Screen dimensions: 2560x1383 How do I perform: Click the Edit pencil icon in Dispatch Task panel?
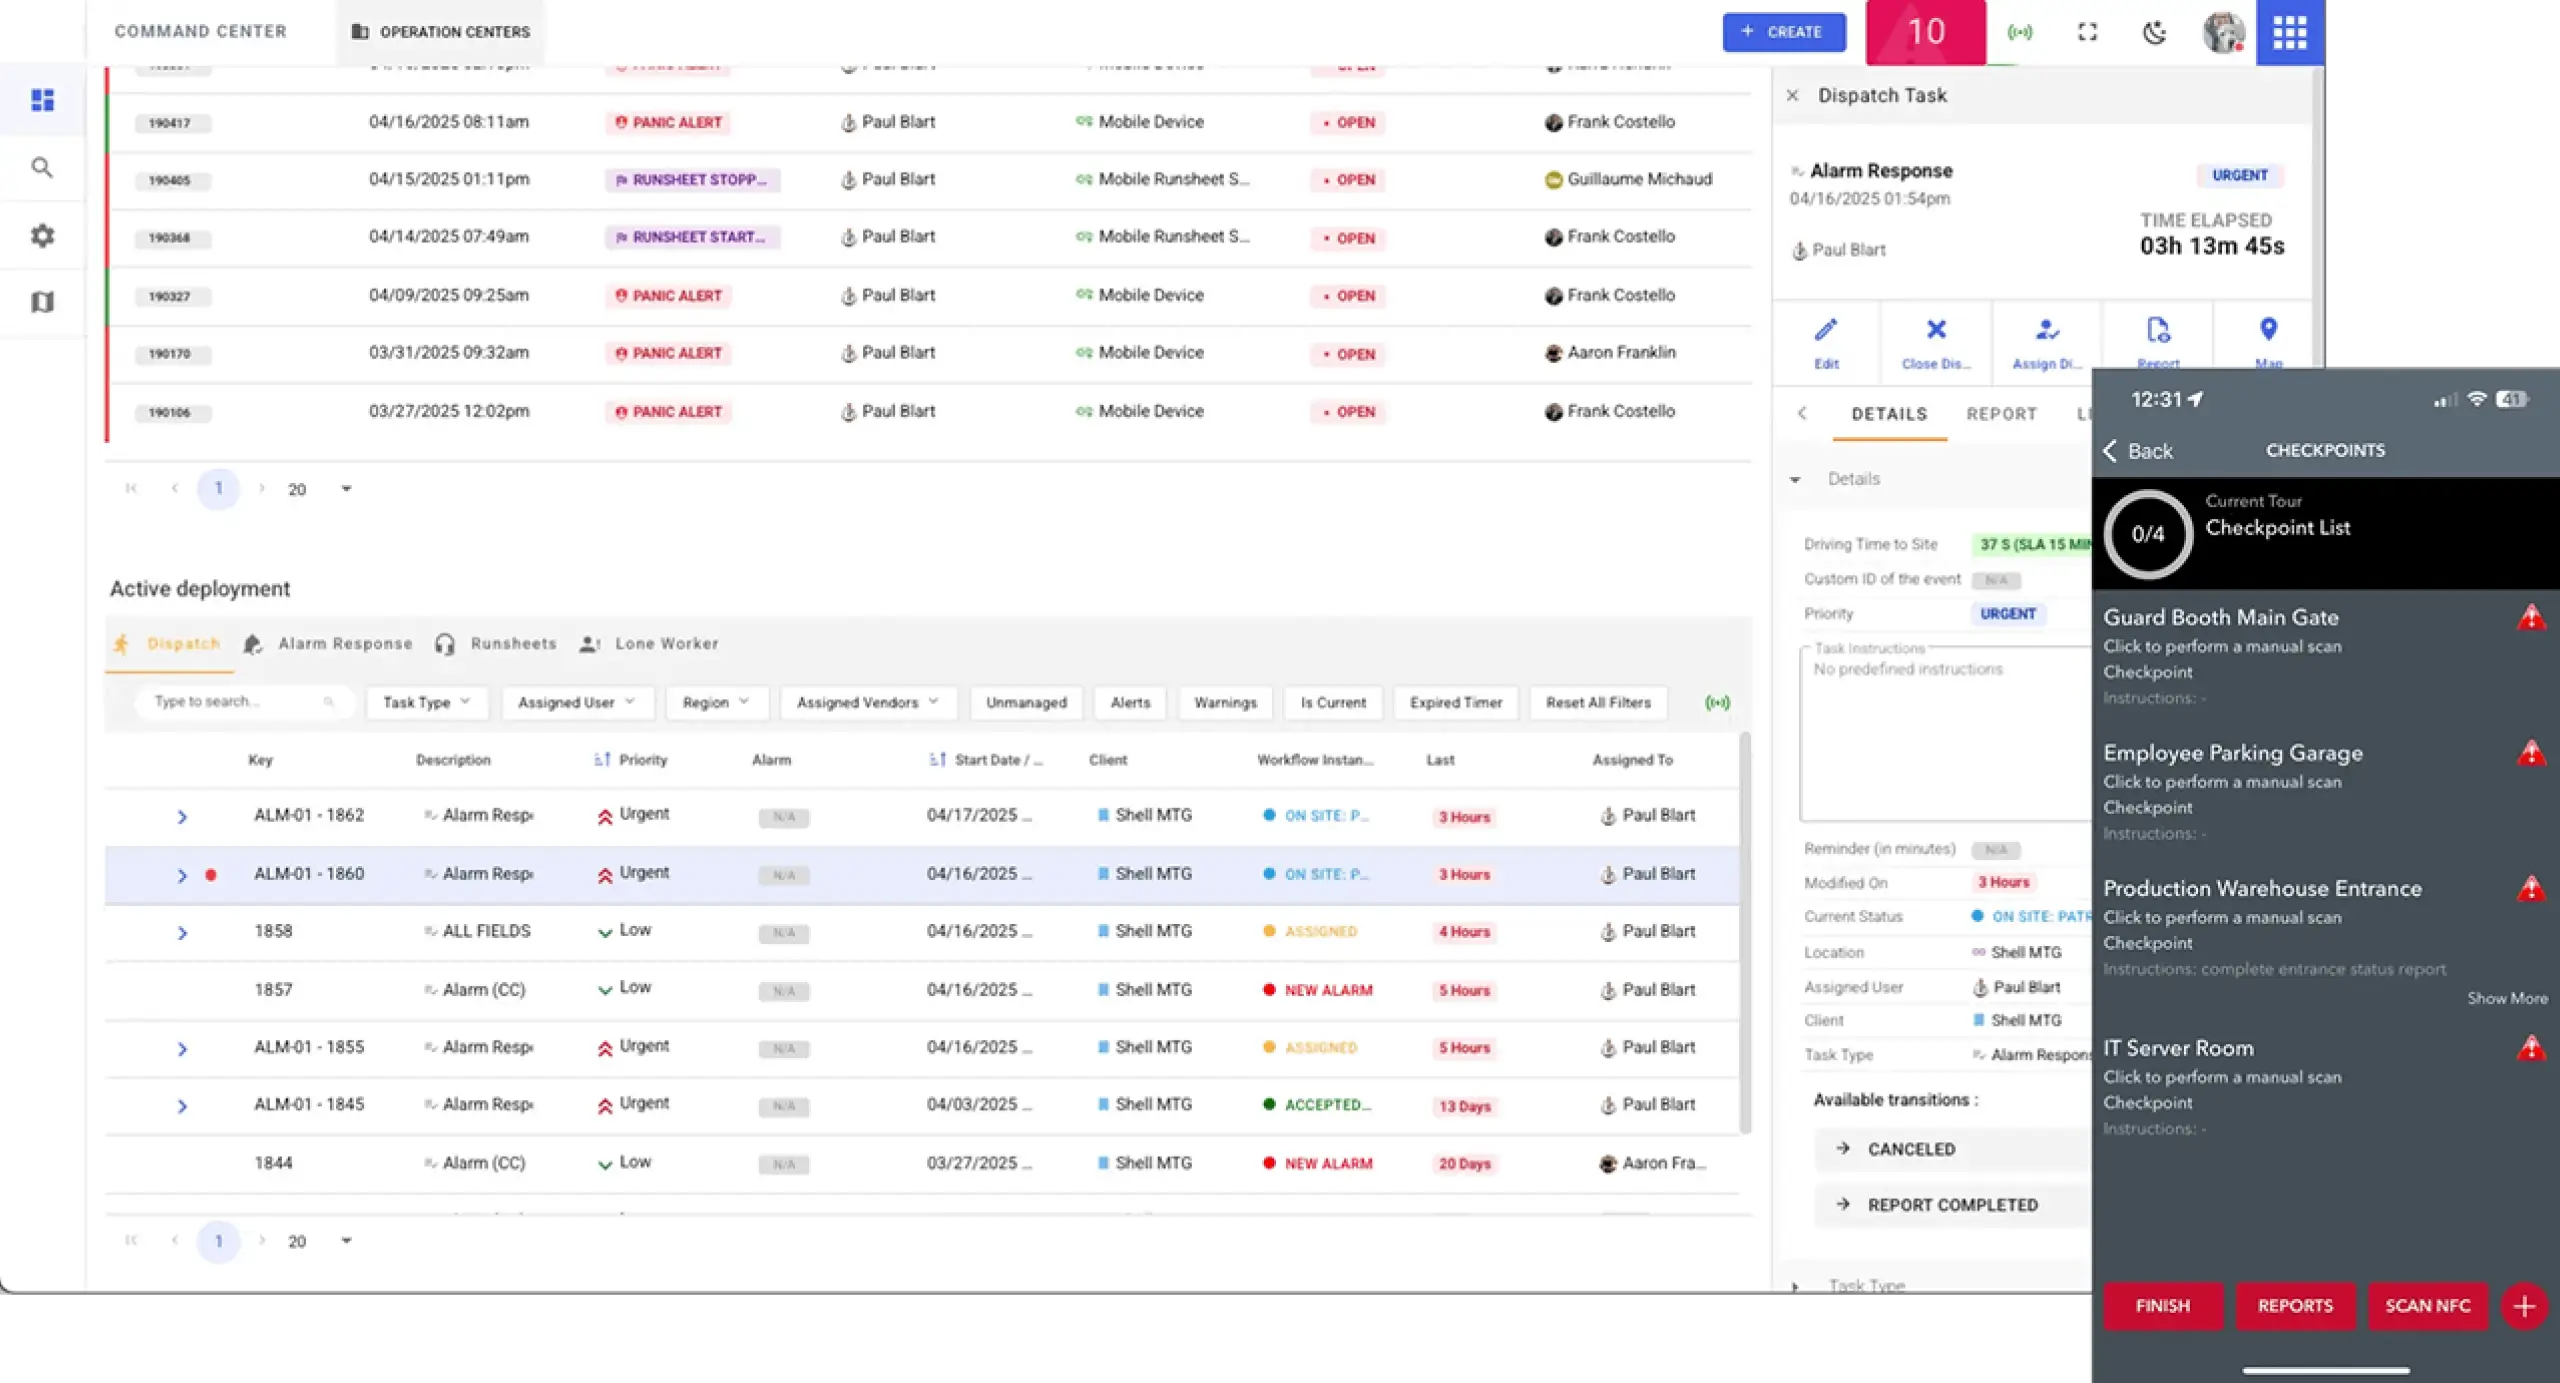1827,342
